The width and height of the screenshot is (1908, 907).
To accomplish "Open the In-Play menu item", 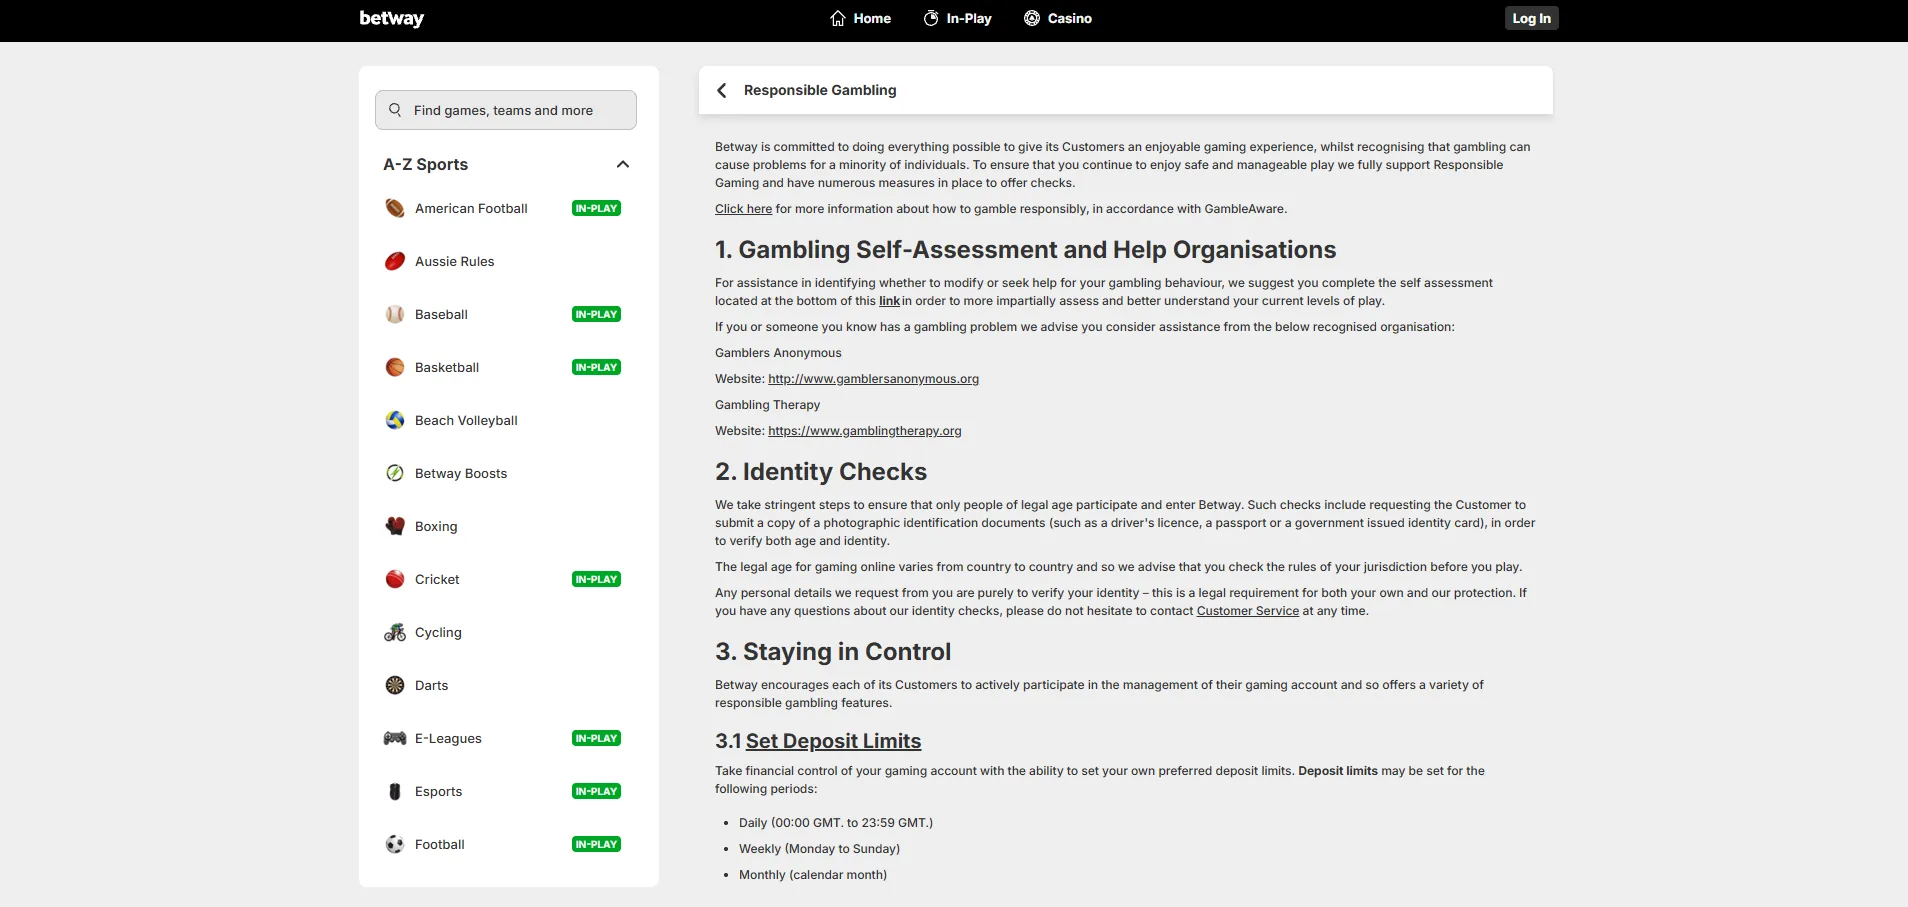I will tap(958, 18).
